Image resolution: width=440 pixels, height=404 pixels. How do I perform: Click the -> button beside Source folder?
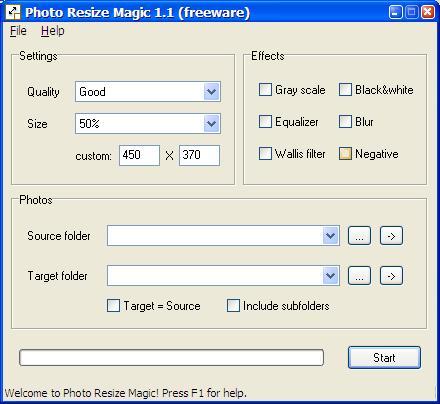pos(391,236)
